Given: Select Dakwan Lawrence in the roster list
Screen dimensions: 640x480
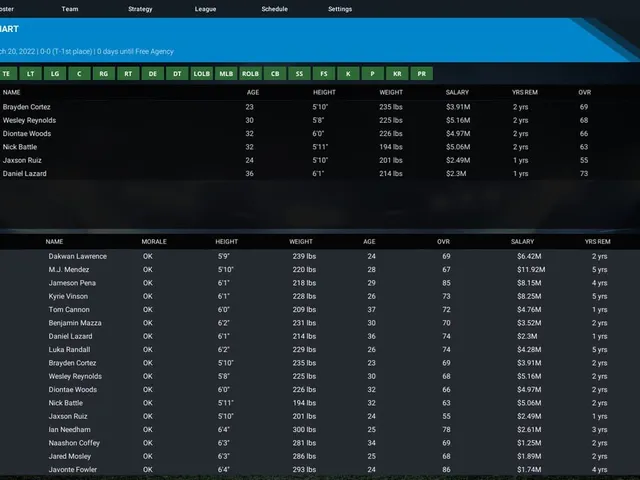Looking at the screenshot, I should click(78, 256).
